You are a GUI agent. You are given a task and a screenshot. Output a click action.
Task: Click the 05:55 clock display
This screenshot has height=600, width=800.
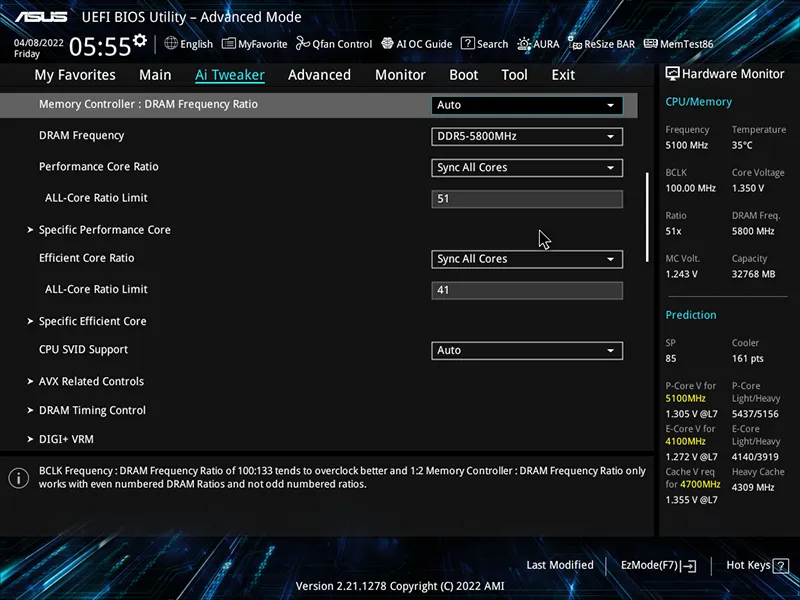tap(100, 47)
